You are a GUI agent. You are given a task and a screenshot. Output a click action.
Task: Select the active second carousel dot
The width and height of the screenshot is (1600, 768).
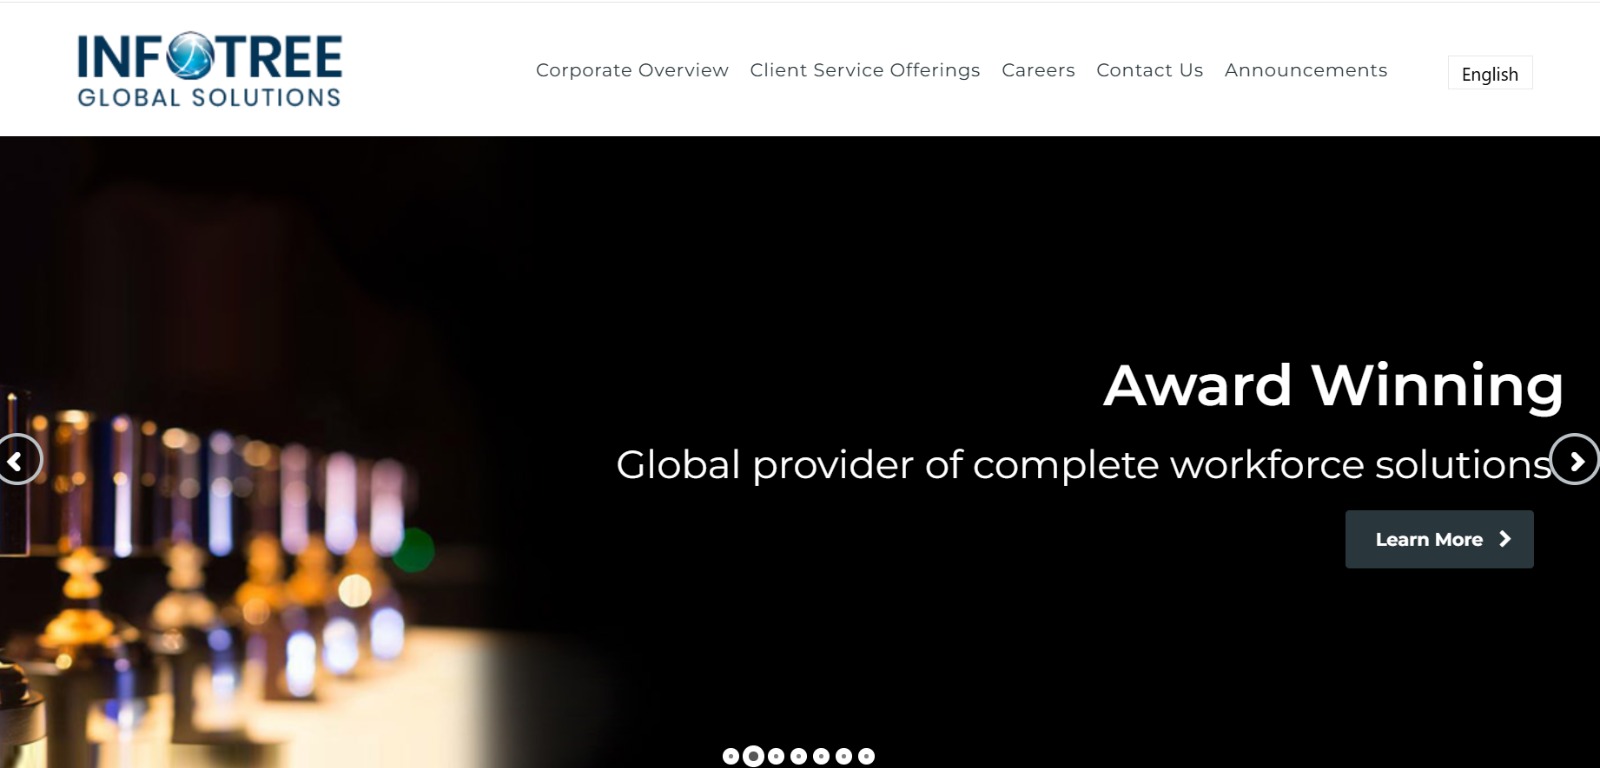point(753,756)
